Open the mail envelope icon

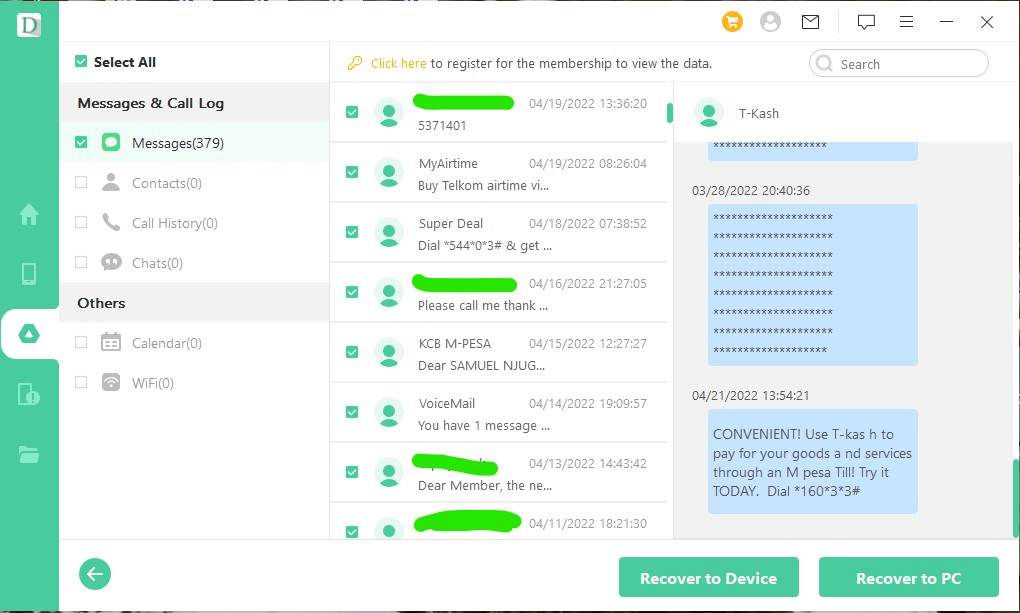pos(810,22)
